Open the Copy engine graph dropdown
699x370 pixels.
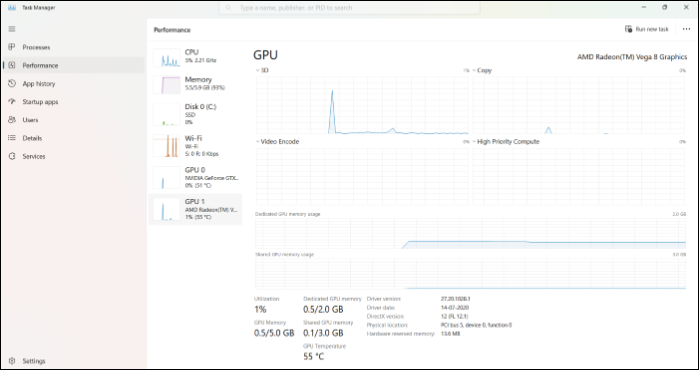pos(474,70)
